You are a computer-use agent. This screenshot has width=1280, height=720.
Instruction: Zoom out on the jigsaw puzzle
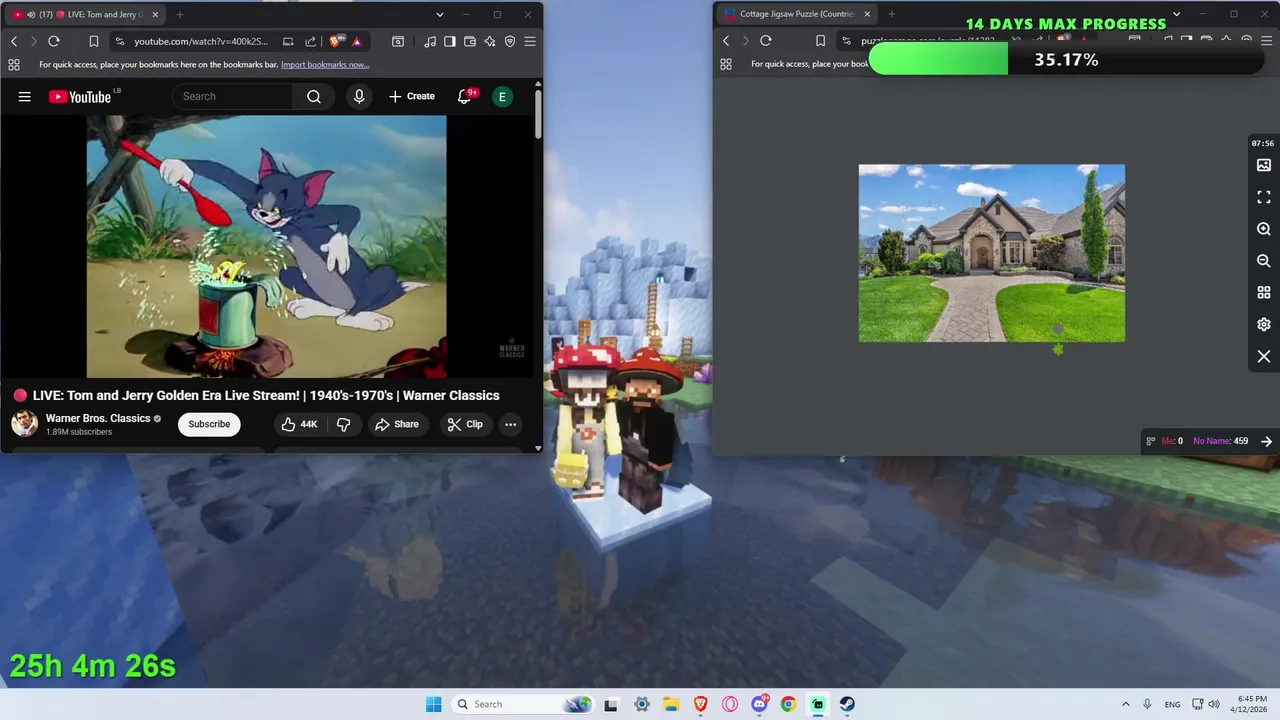pyautogui.click(x=1264, y=261)
